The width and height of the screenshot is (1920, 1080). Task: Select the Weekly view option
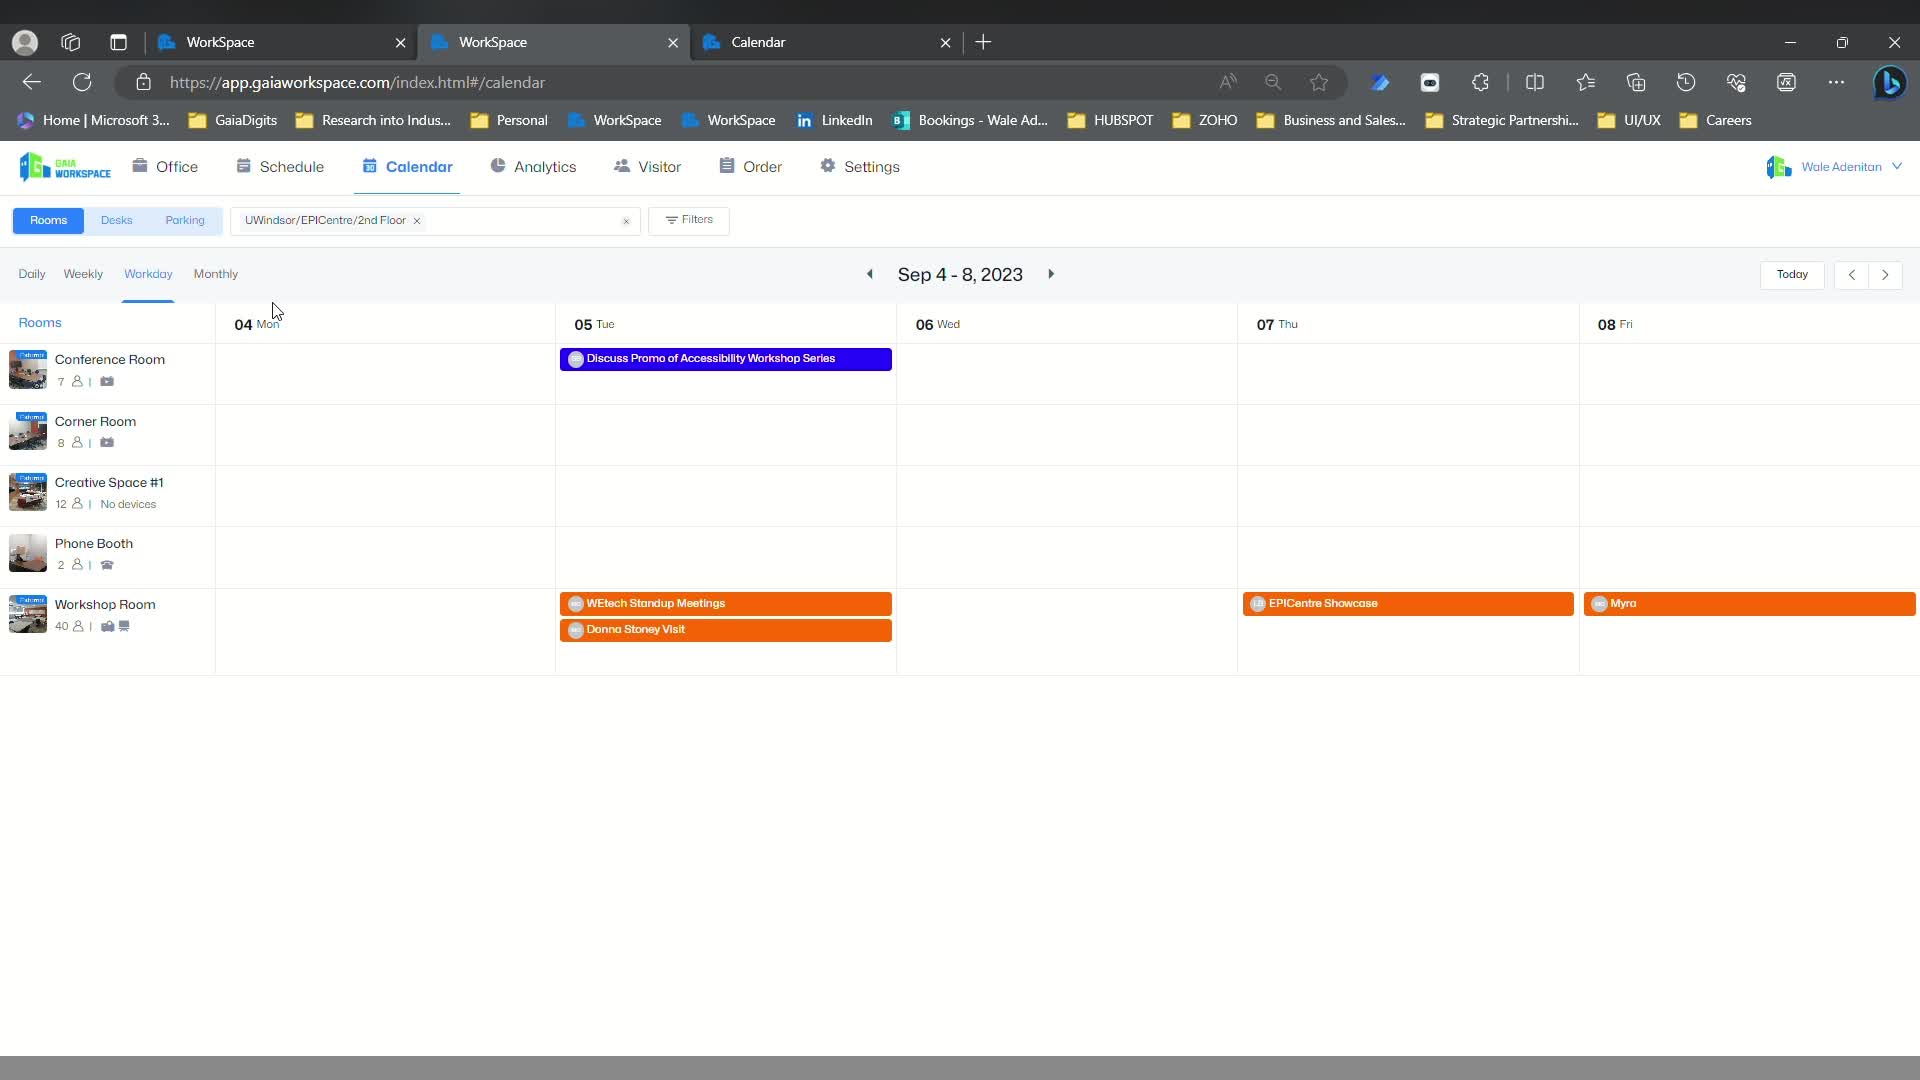pyautogui.click(x=82, y=274)
